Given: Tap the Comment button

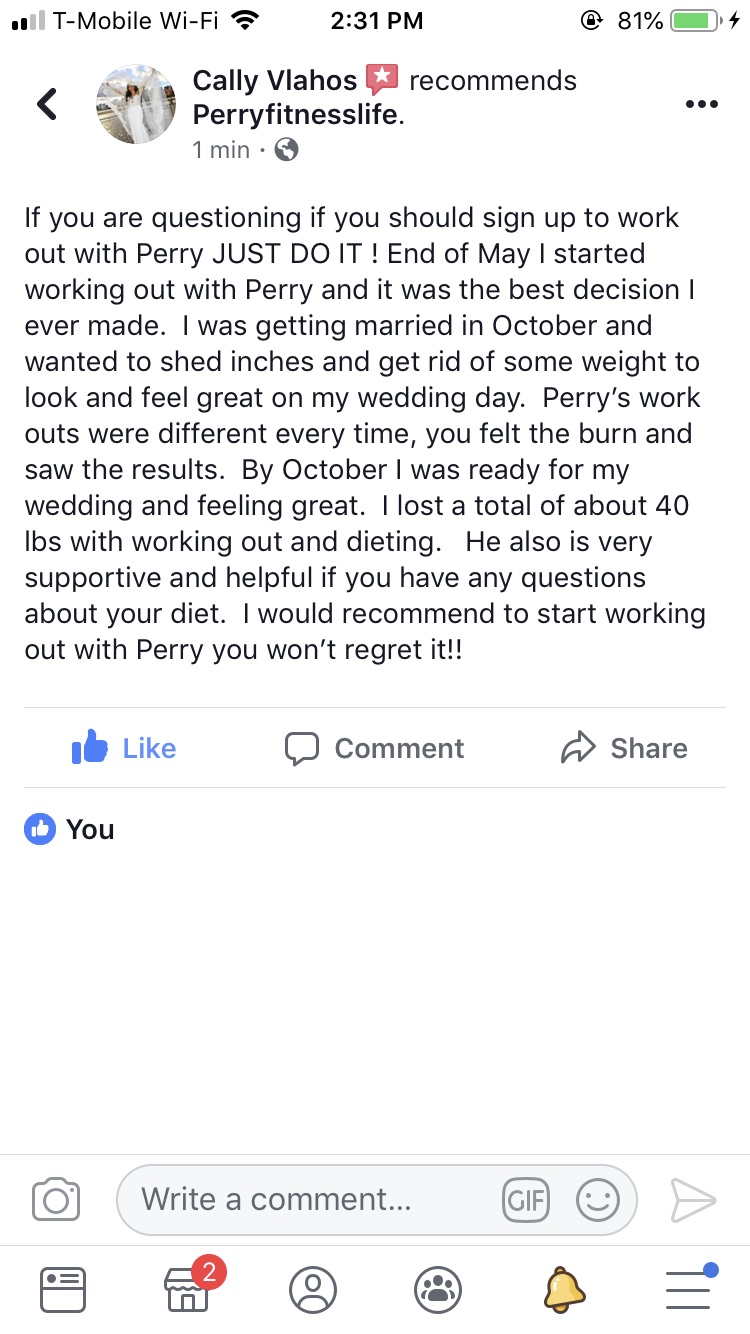Looking at the screenshot, I should pos(375,748).
